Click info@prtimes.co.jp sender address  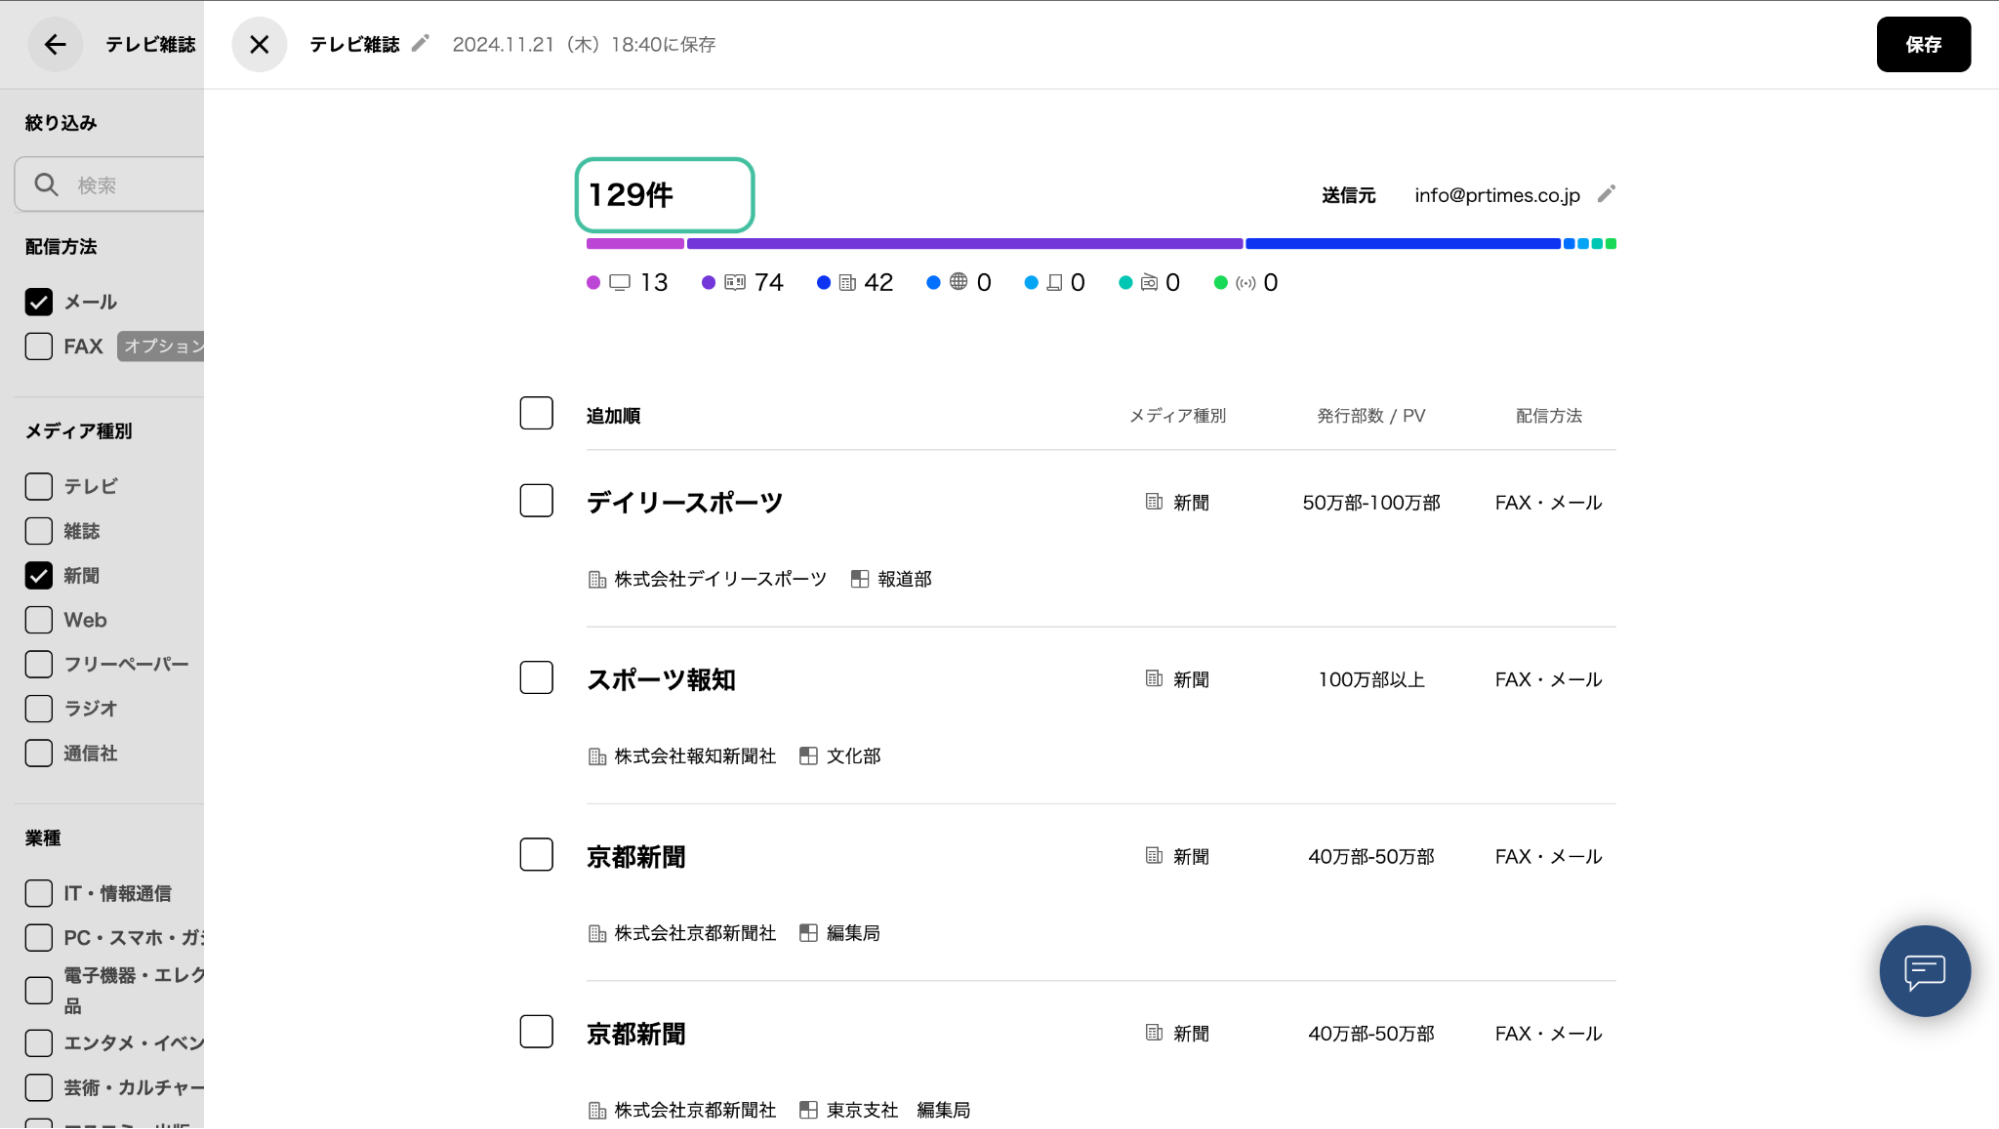[x=1497, y=195]
